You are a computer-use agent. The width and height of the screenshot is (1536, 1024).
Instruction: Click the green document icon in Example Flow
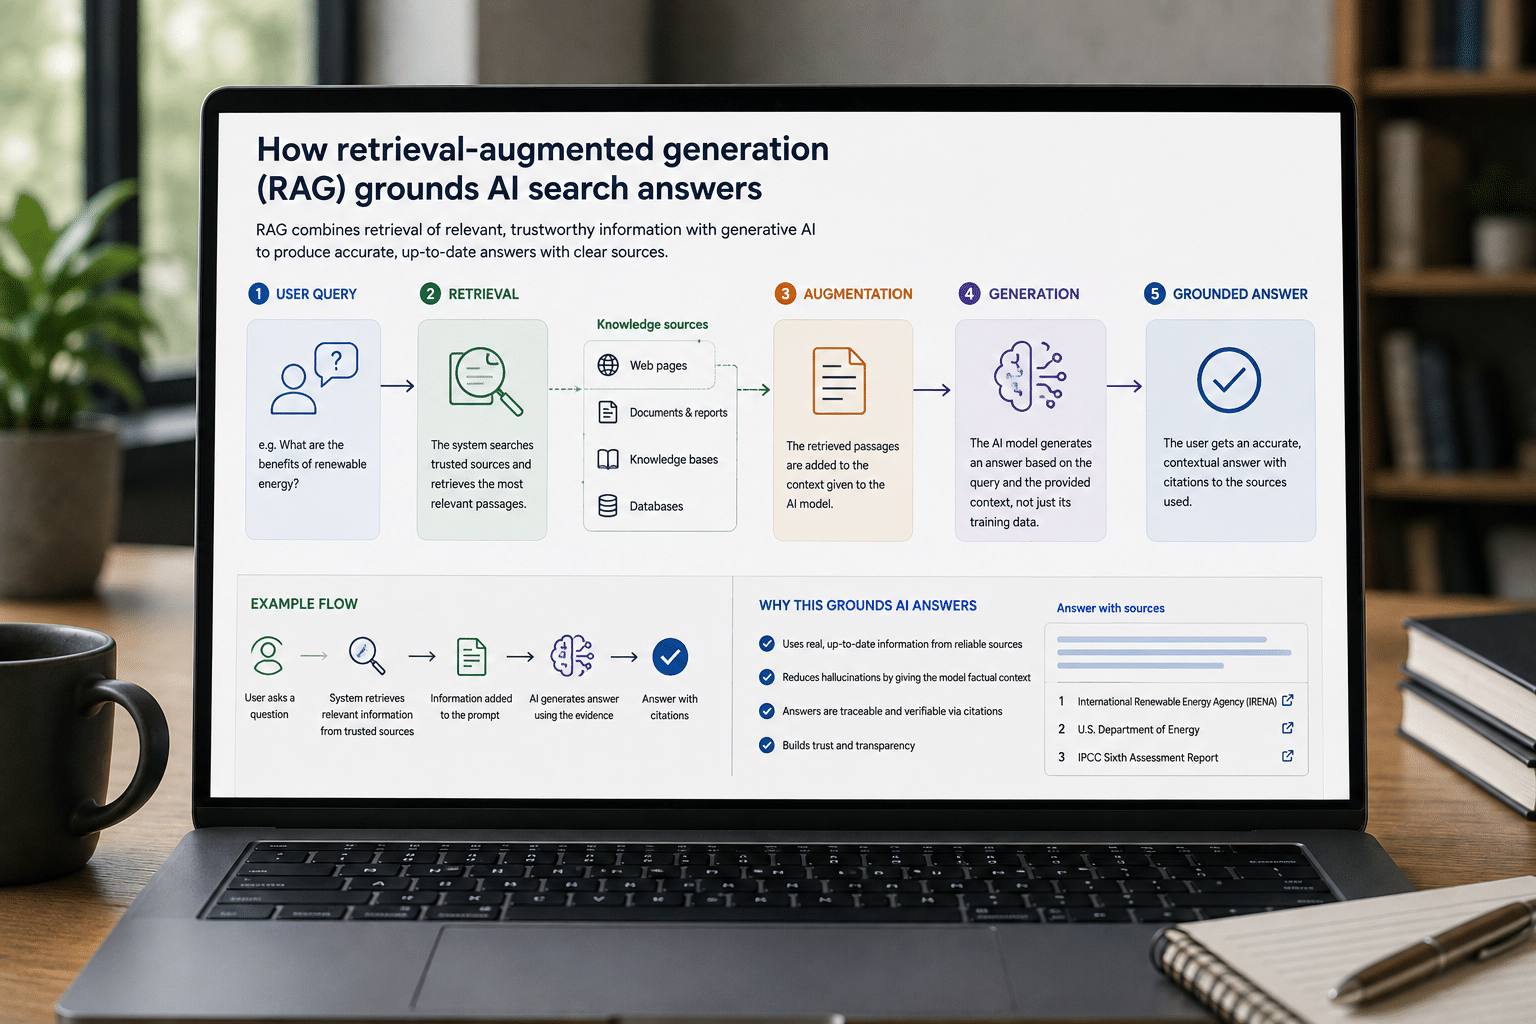471,657
